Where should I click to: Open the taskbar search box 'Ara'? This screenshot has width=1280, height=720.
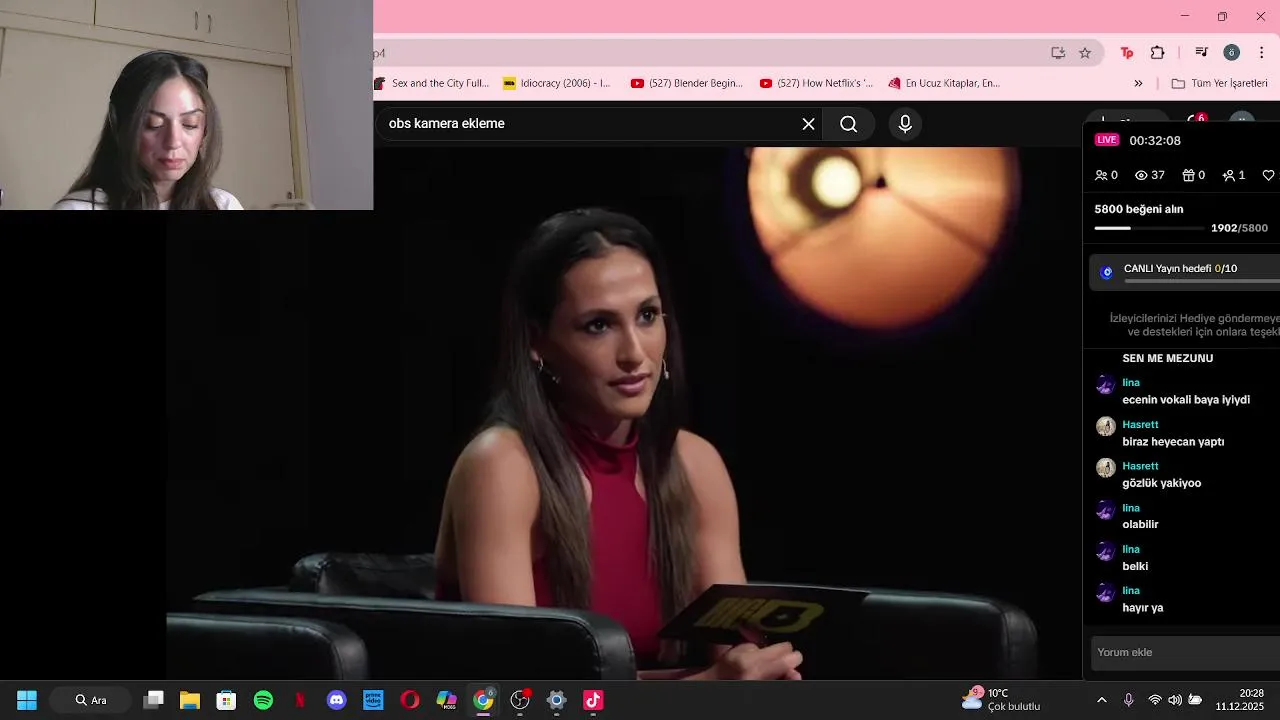(x=90, y=700)
